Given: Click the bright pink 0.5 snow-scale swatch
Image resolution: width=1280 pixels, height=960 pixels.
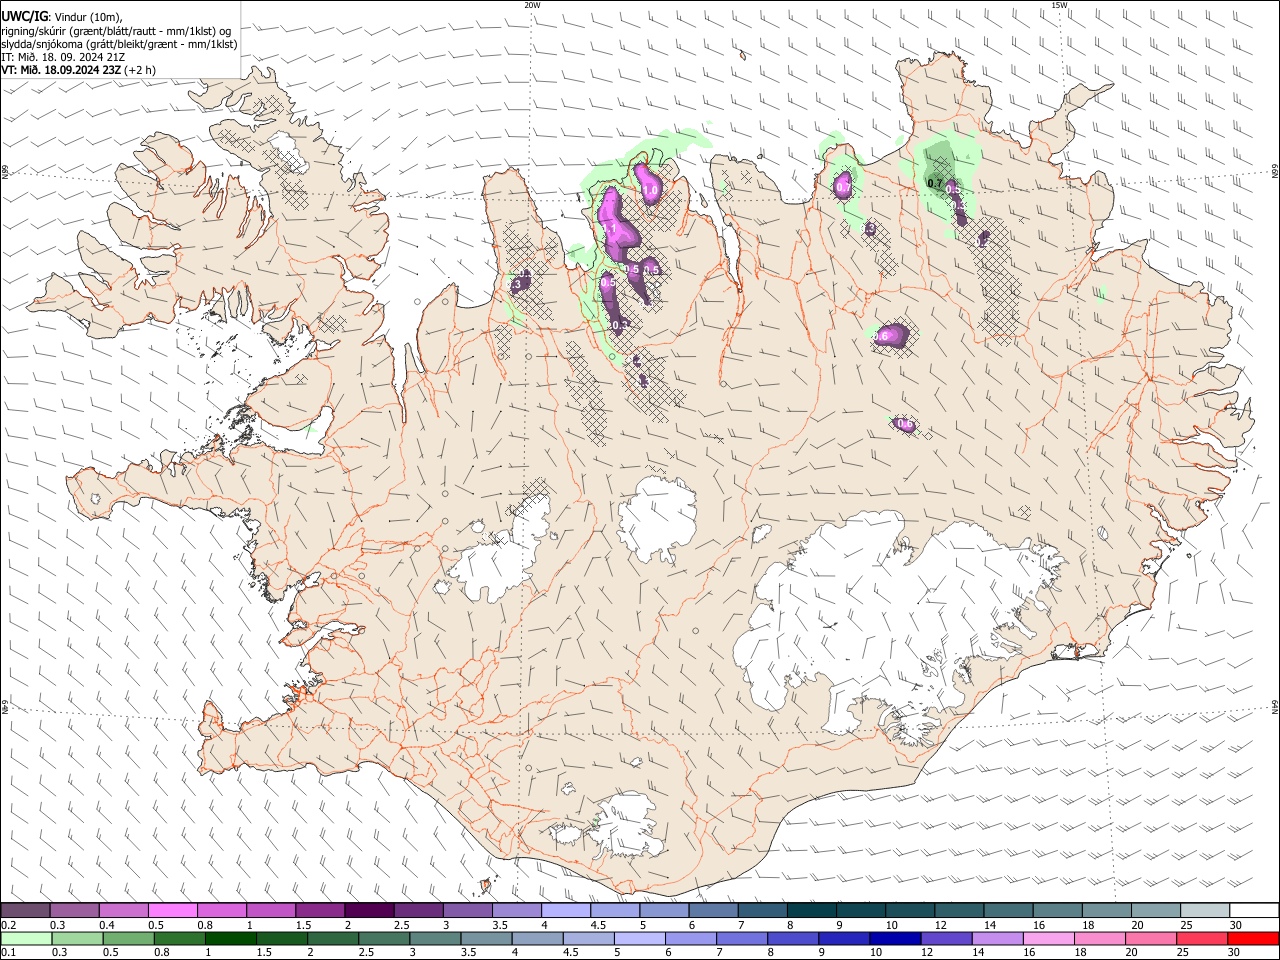Looking at the screenshot, I should 172,910.
